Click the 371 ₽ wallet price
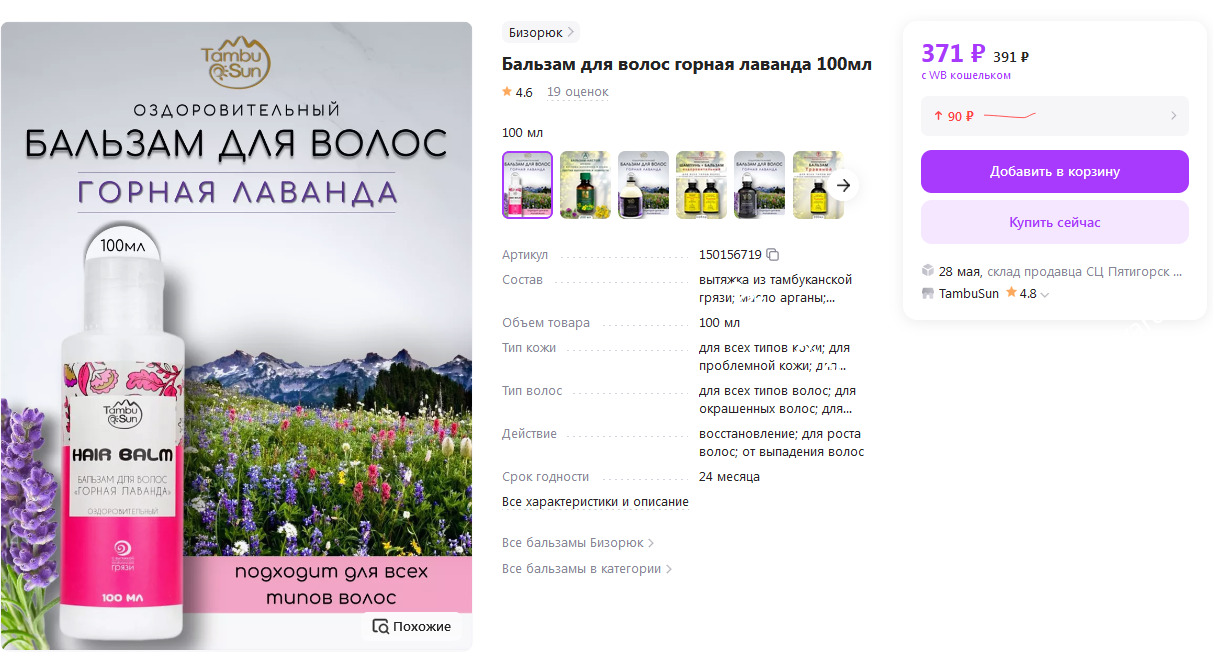1213x670 pixels. tap(953, 53)
